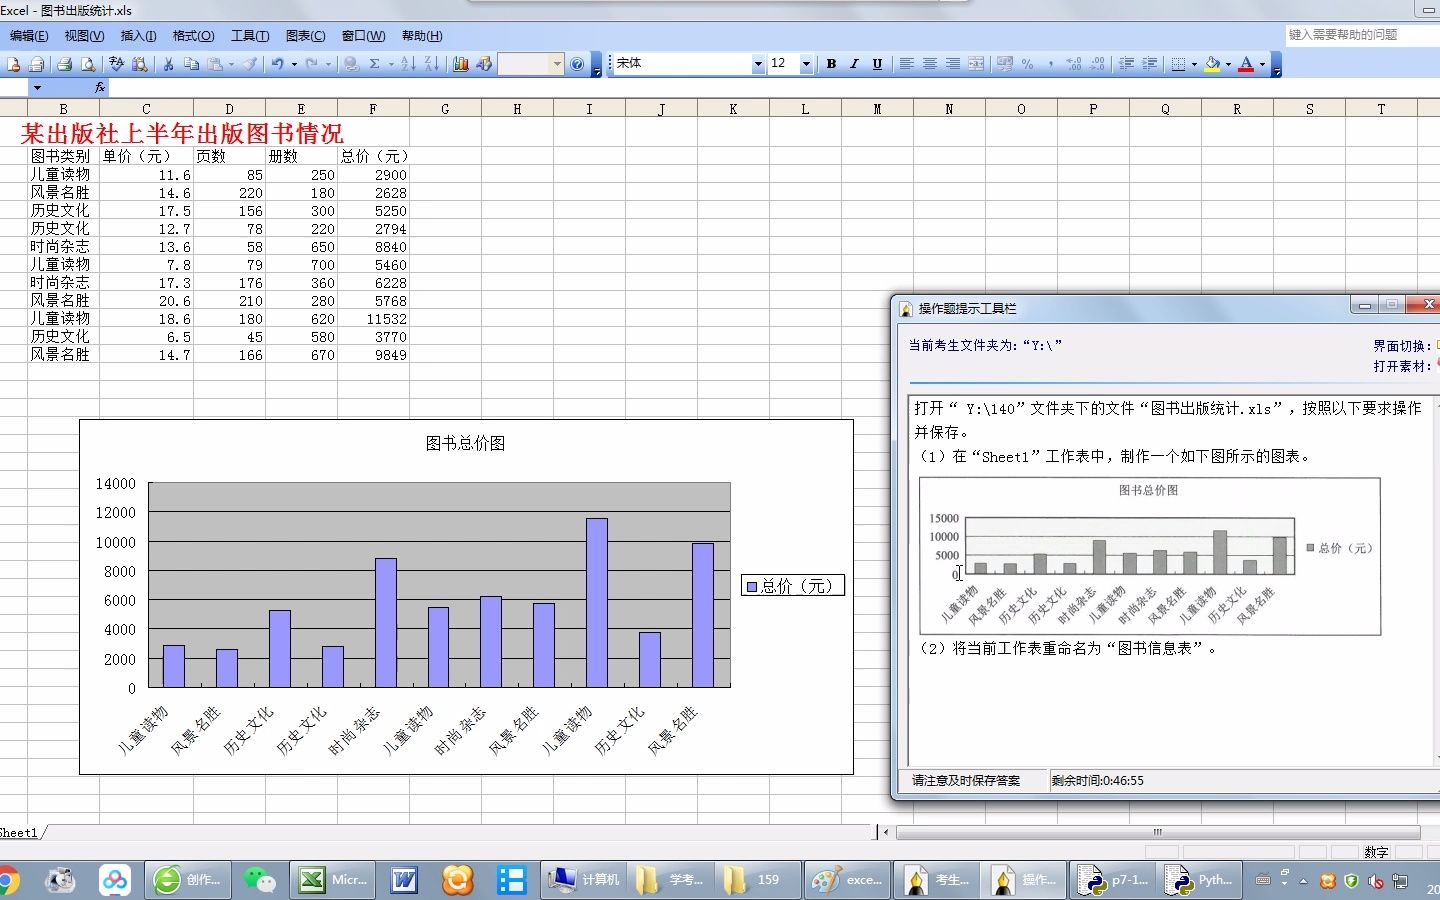Toggle Italic formatting
The height and width of the screenshot is (900, 1440).
coord(854,64)
